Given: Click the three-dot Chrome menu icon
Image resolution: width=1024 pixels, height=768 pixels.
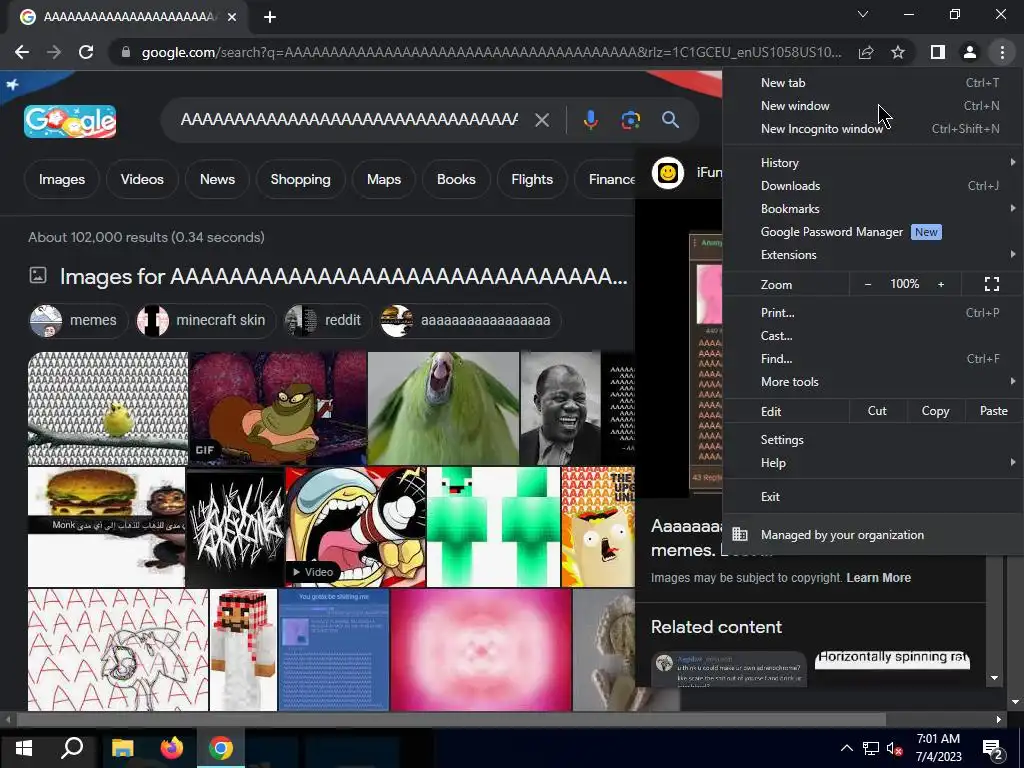Looking at the screenshot, I should (x=1002, y=52).
